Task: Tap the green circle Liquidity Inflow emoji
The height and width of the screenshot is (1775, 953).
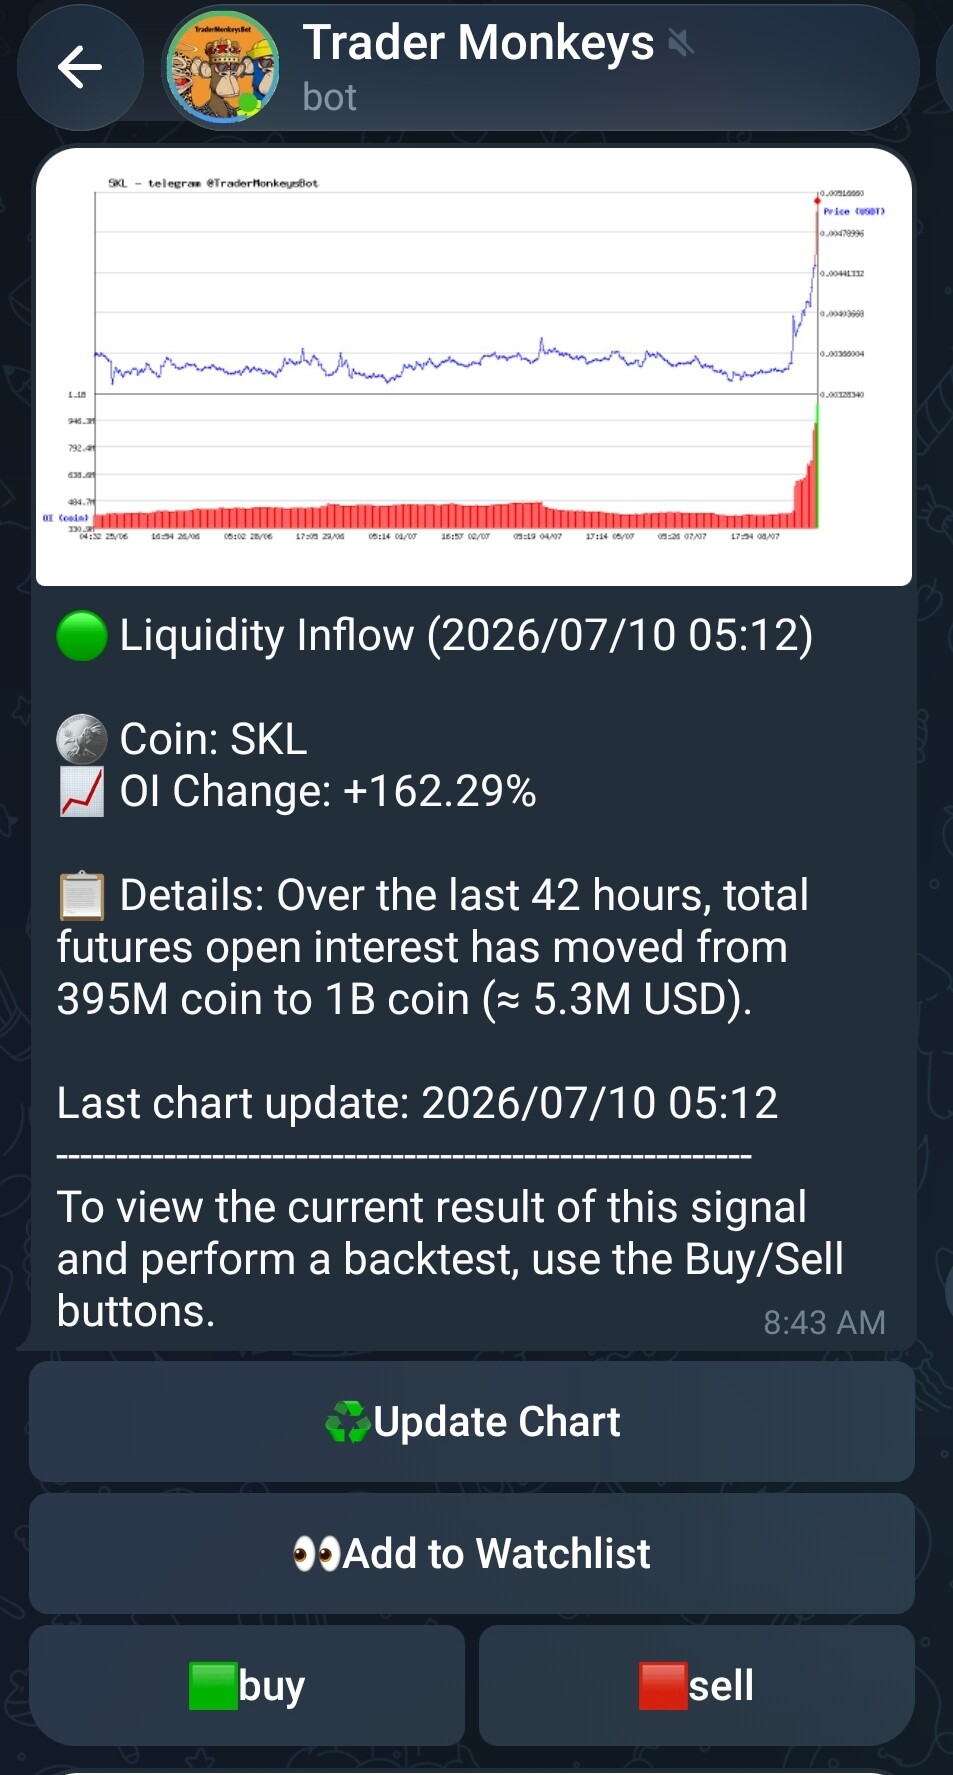Action: [x=82, y=636]
